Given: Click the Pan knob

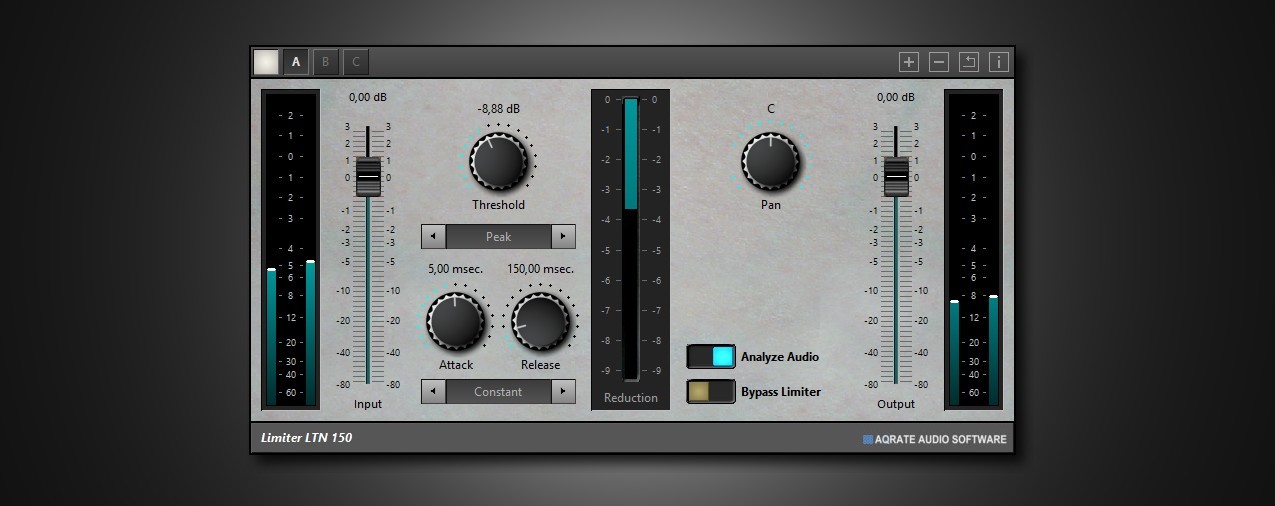Looking at the screenshot, I should tap(770, 161).
